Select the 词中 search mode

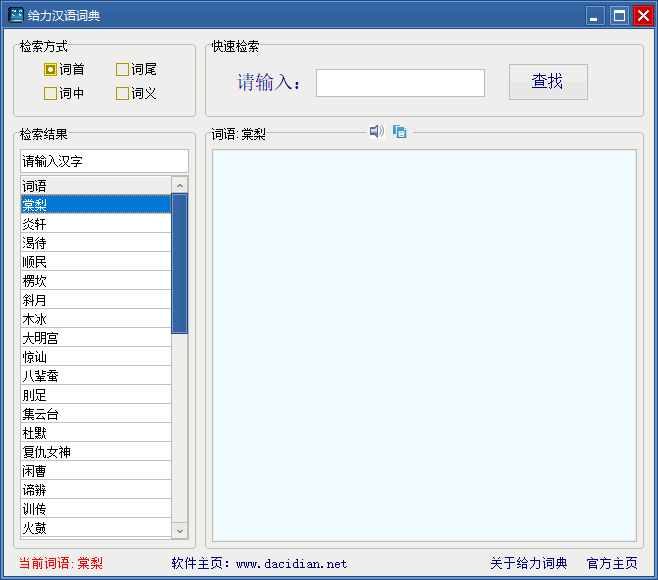(x=64, y=93)
